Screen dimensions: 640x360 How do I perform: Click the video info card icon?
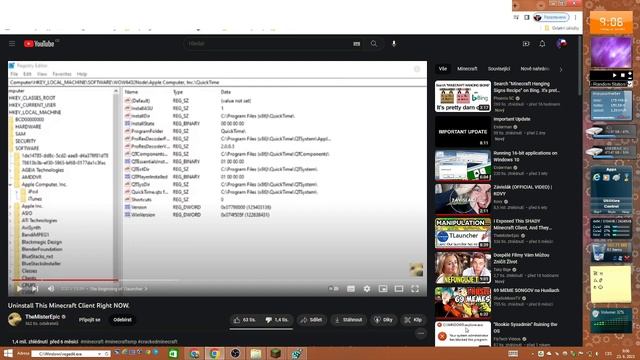417,69
